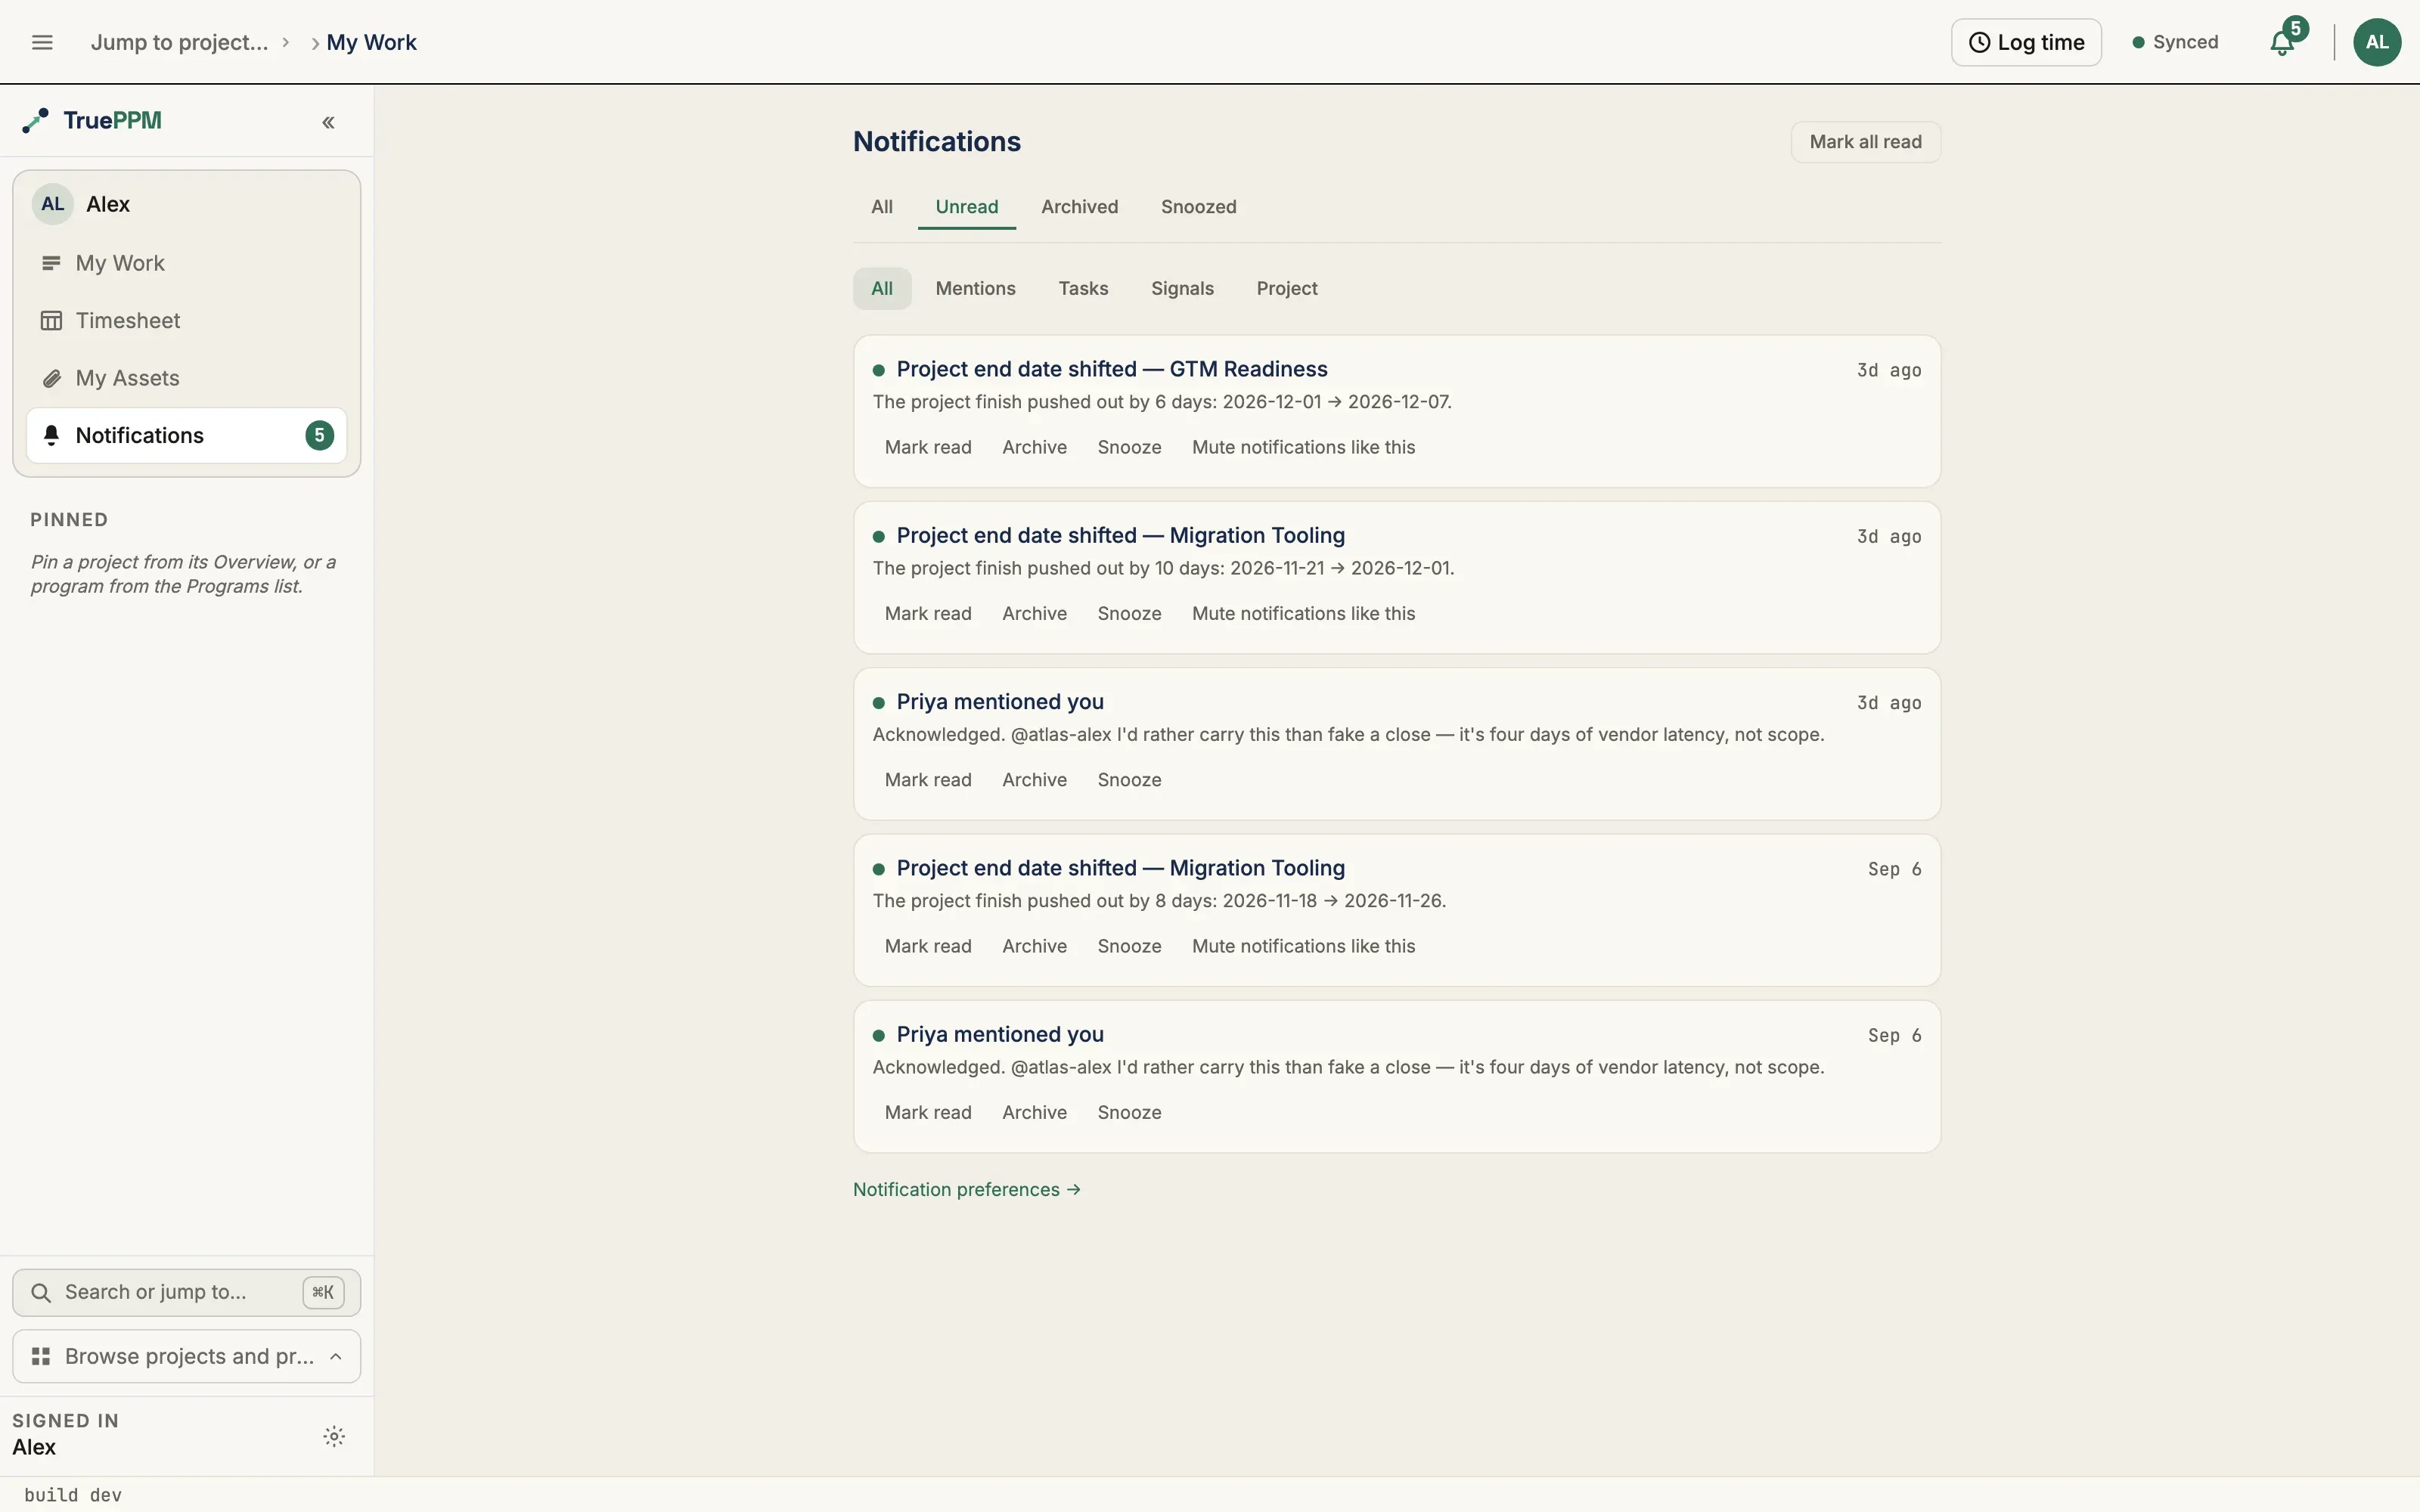Click the Alex profile row in sidebar
Image resolution: width=2420 pixels, height=1512 pixels.
pos(186,204)
